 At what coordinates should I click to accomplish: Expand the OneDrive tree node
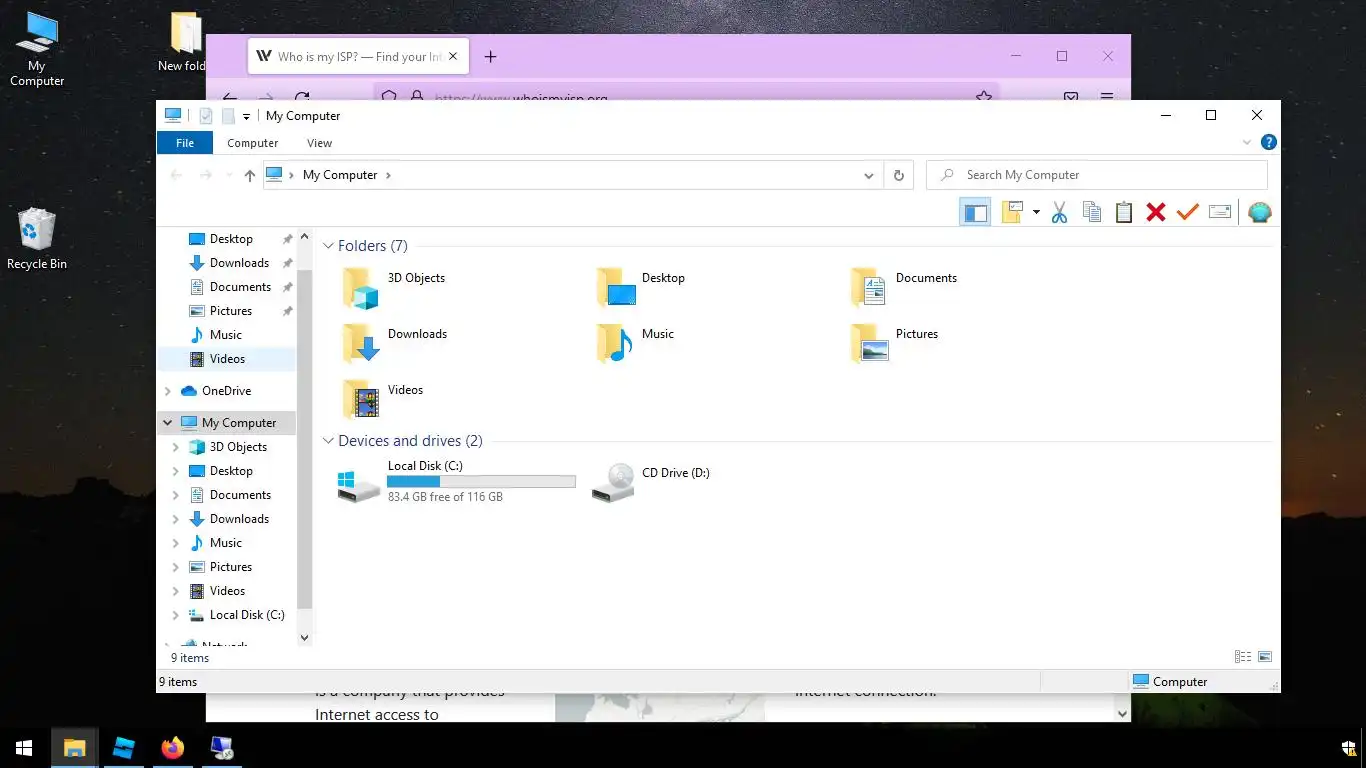168,391
